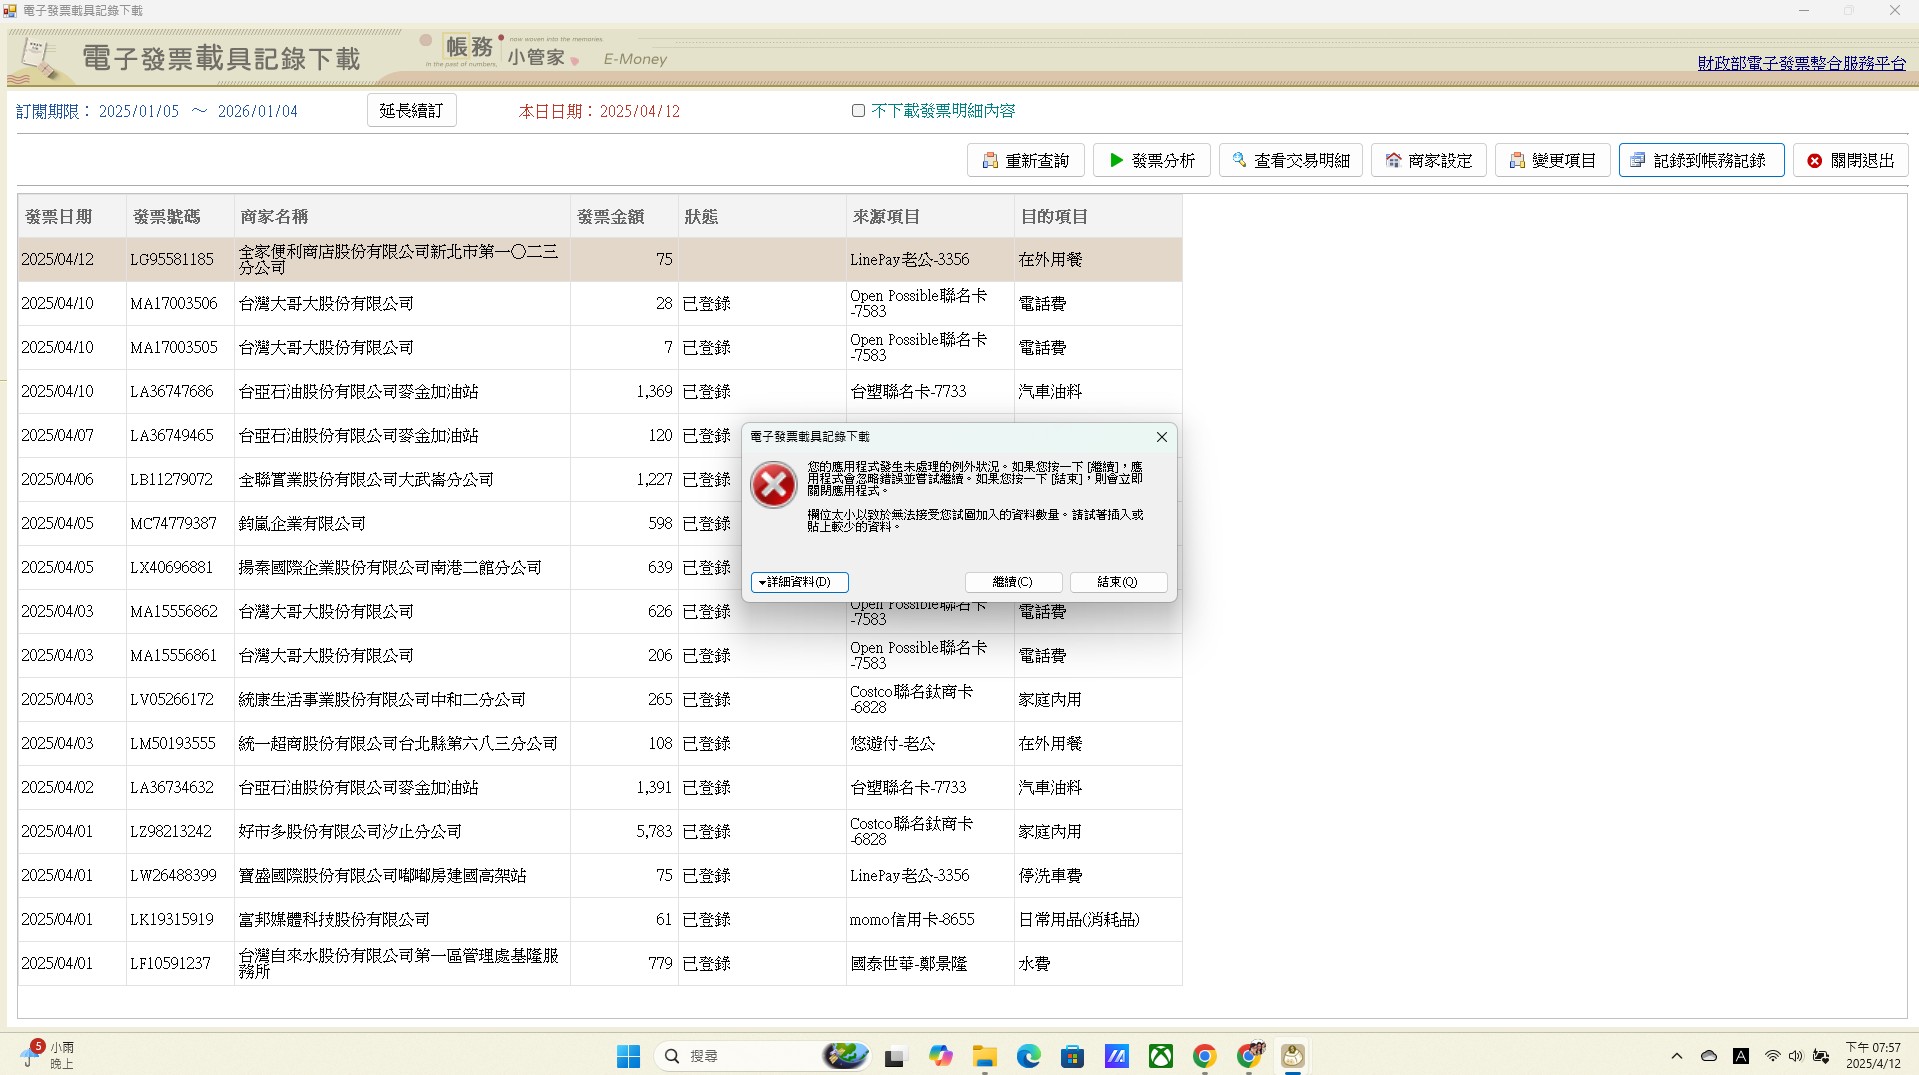Select invoice number LA36747686
Screen dimensions: 1919x1075
click(x=171, y=391)
